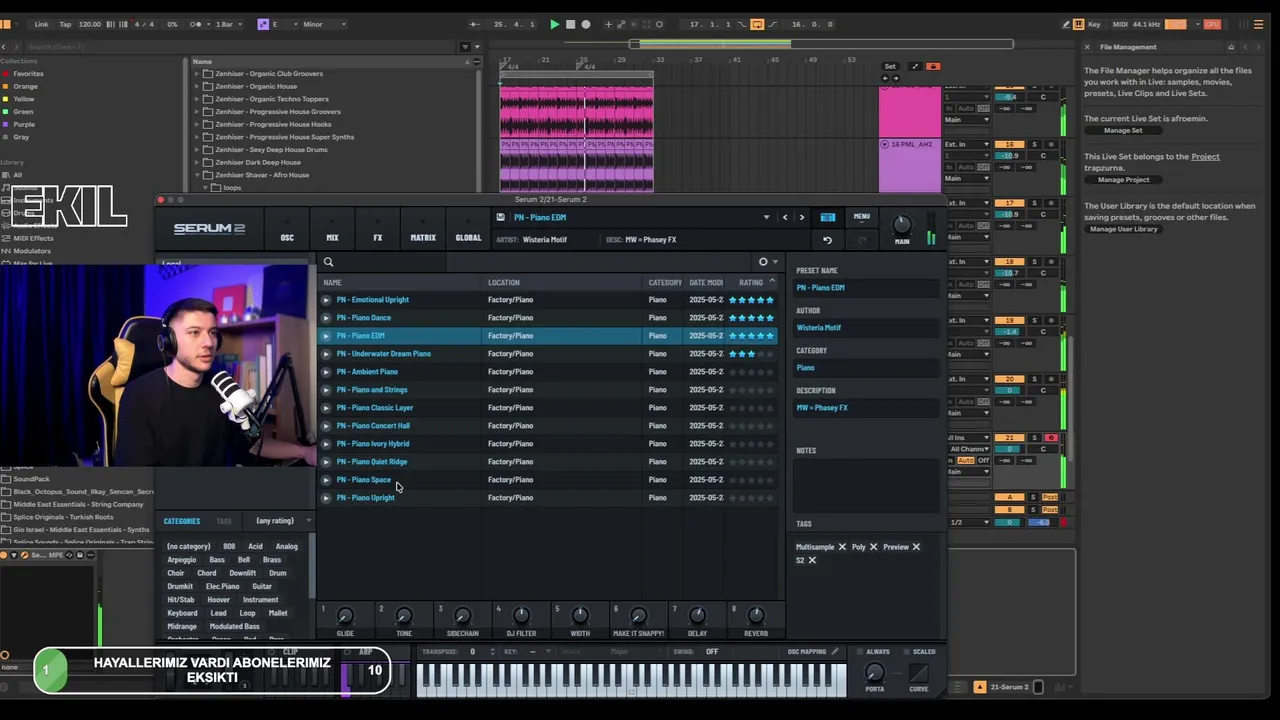
Task: Preview the PN - Underwater Dream Piano preset
Action: (x=326, y=354)
